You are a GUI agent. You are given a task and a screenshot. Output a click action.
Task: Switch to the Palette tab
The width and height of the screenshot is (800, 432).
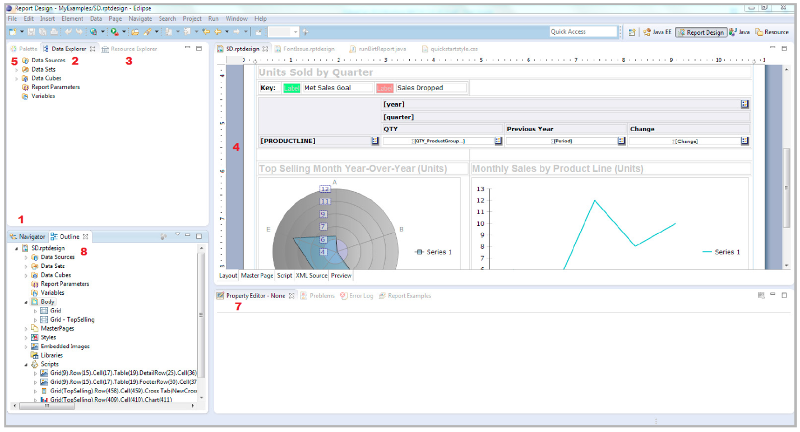(x=24, y=49)
